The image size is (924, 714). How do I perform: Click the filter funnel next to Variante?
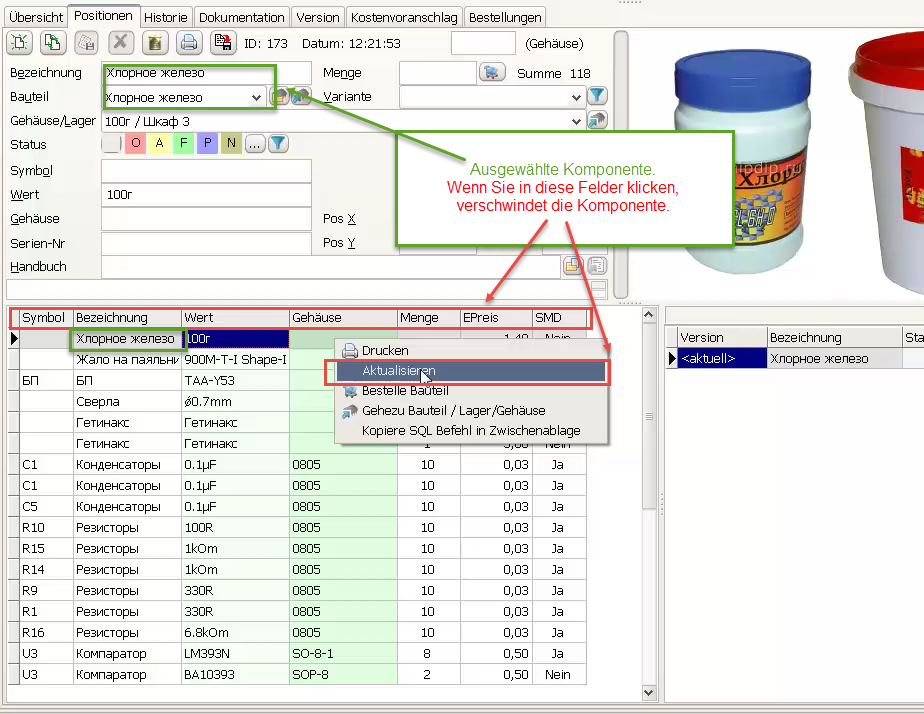(597, 96)
